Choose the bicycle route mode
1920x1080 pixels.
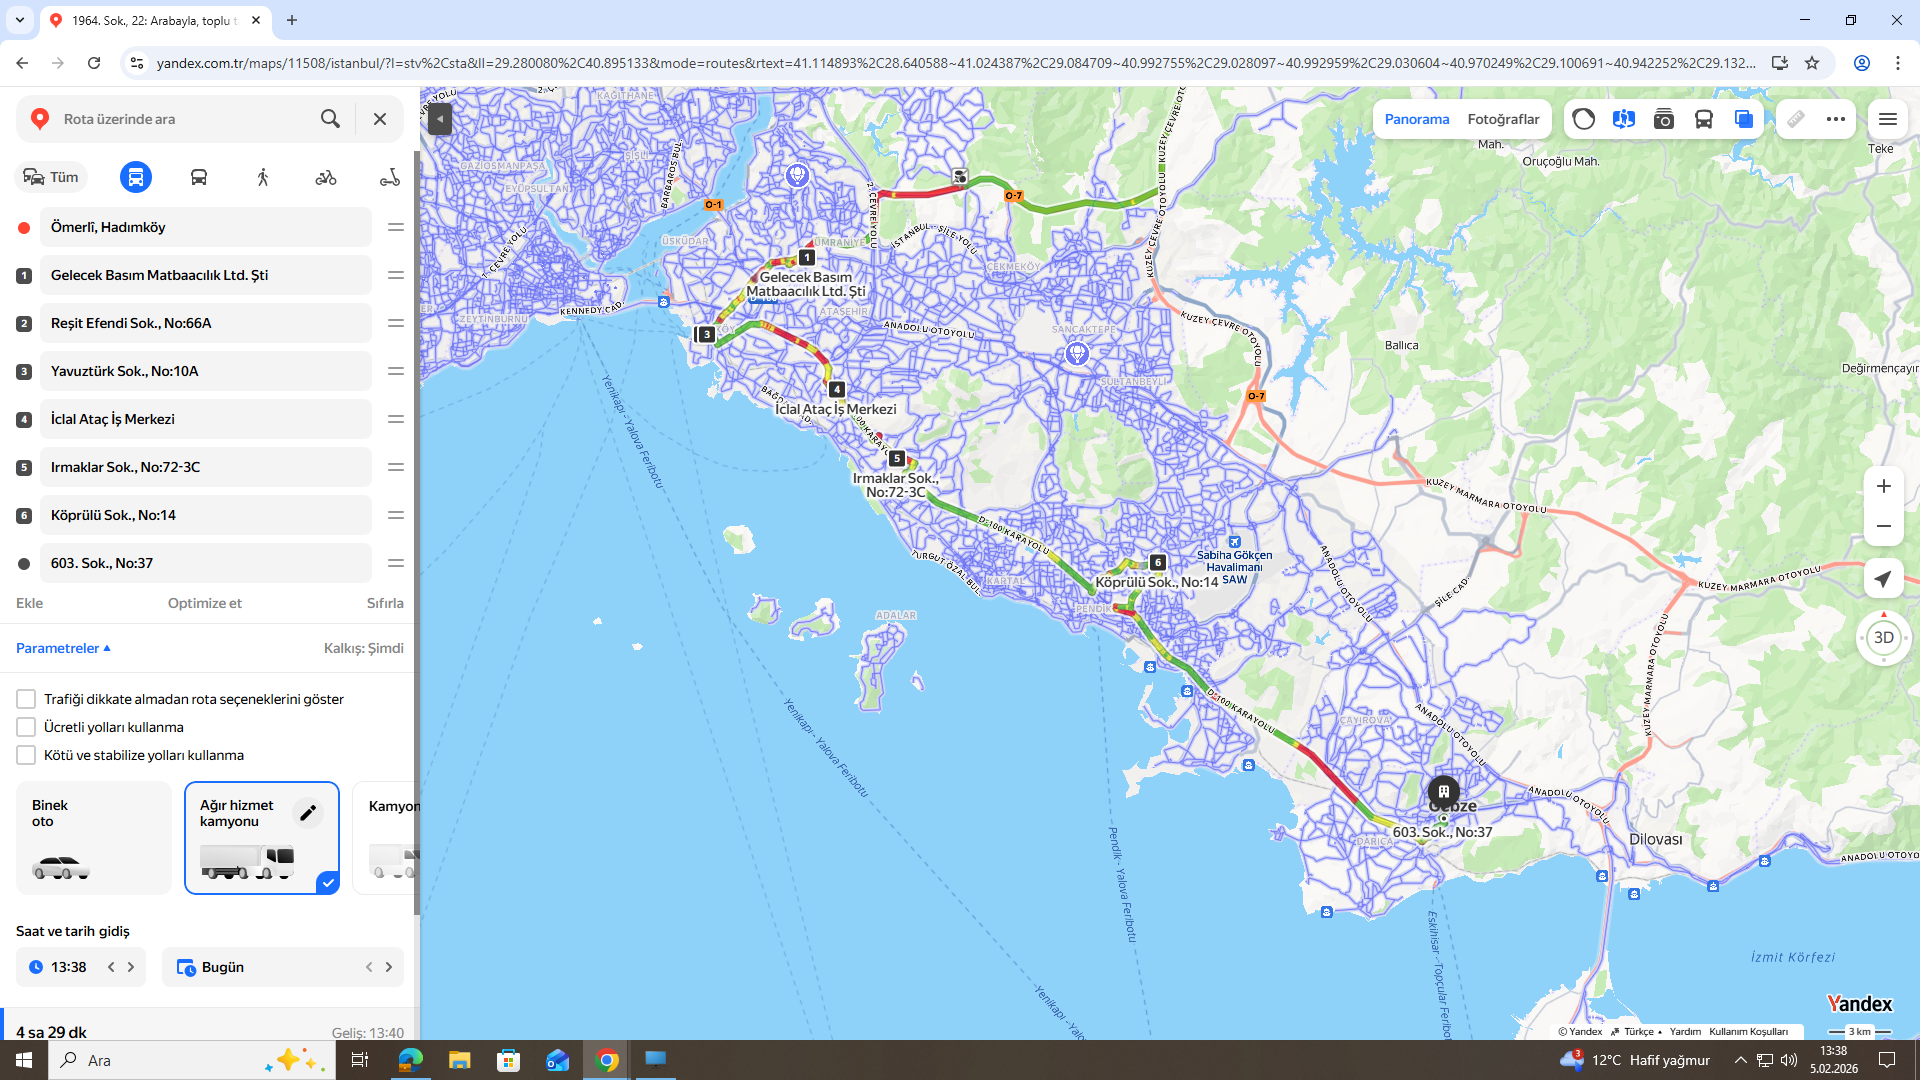(x=326, y=177)
